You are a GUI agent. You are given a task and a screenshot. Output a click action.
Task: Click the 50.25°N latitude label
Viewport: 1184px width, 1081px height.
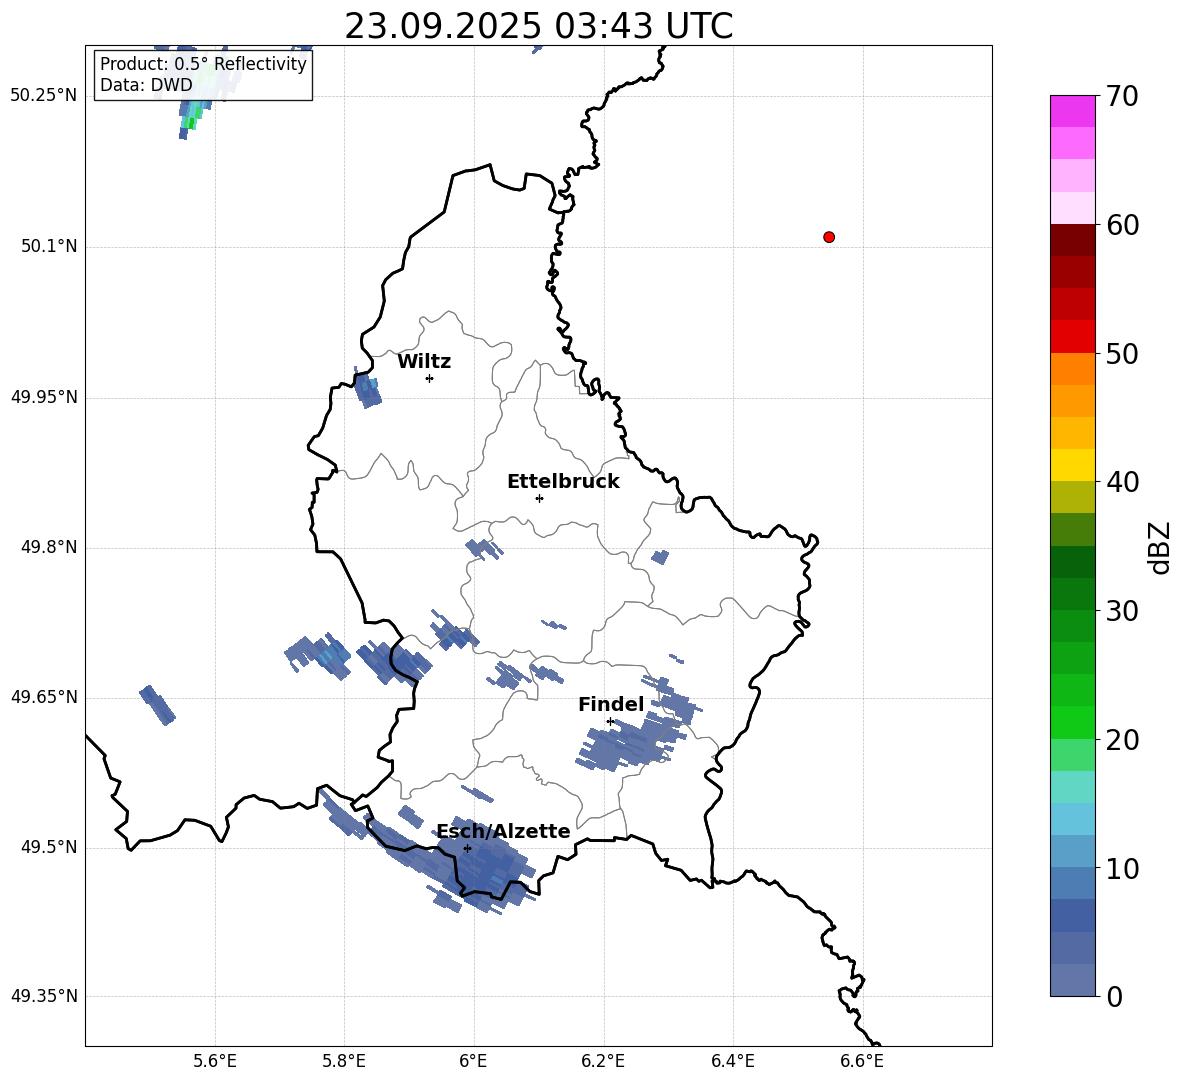click(44, 96)
